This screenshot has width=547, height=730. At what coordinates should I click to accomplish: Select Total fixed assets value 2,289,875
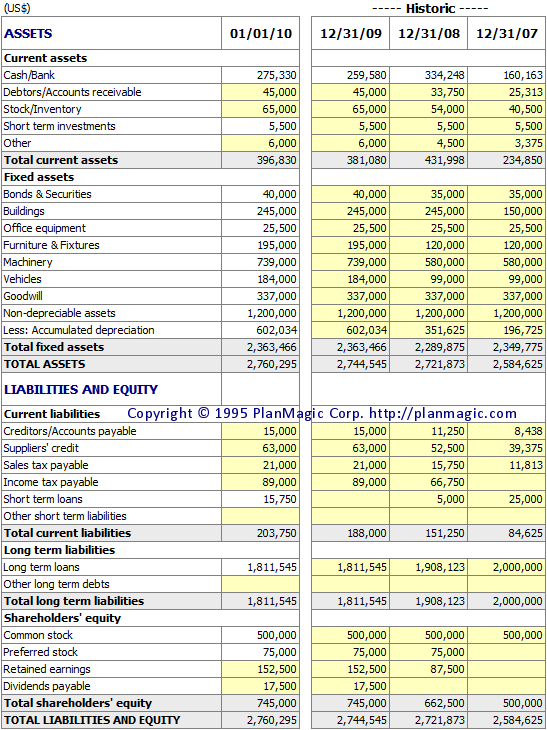429,347
